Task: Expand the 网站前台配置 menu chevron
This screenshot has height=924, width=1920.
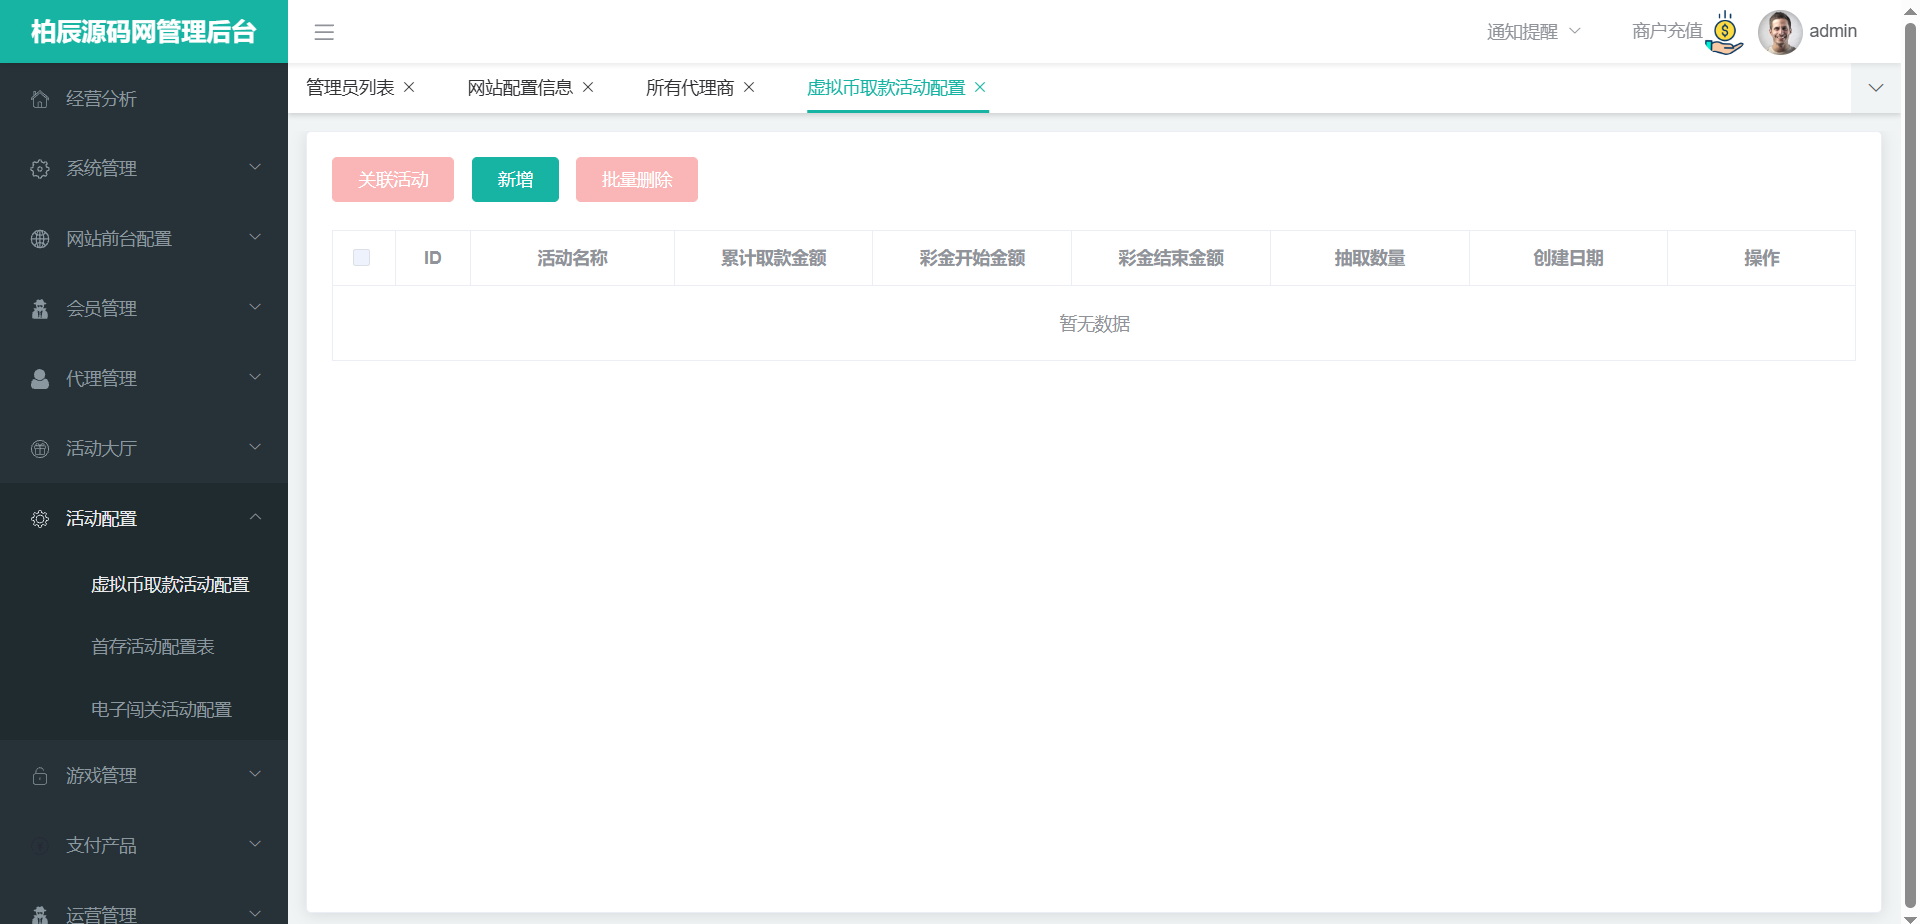Action: [x=255, y=237]
